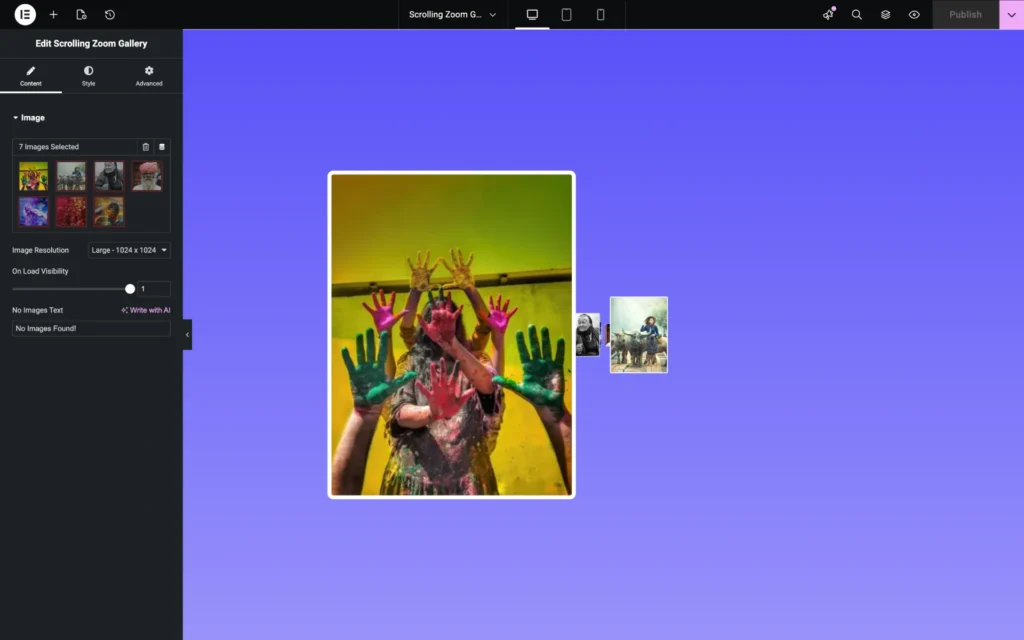
Task: Open the Structure navigator layers icon
Action: [884, 15]
